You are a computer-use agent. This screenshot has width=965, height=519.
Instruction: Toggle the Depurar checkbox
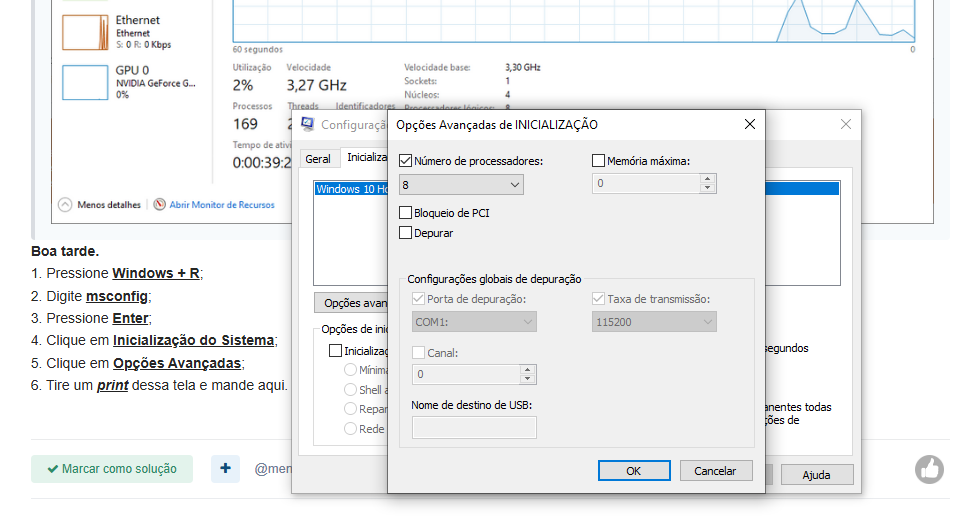(405, 233)
